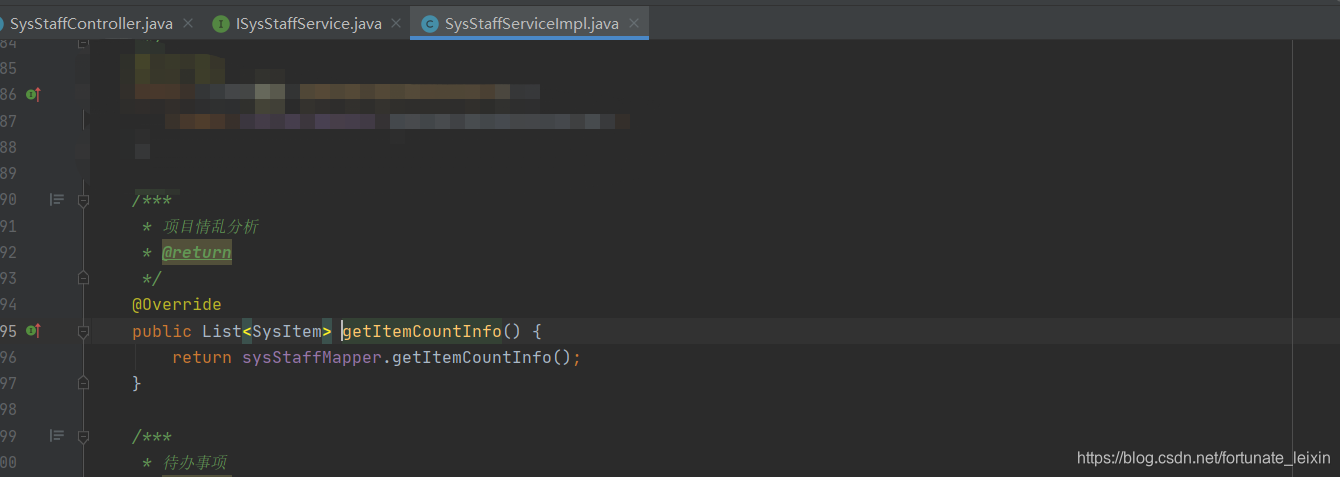Switch to the ISysStaffService.java tab
The width and height of the screenshot is (1340, 477).
(x=308, y=23)
